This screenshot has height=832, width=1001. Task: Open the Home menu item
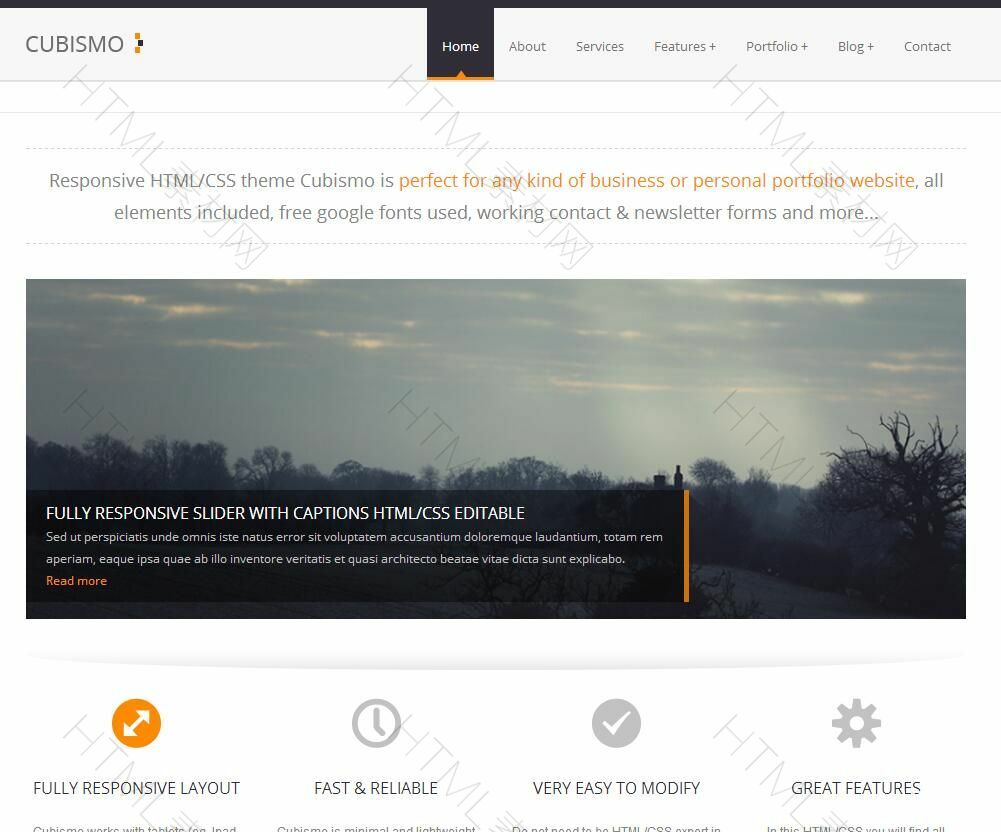(x=460, y=46)
